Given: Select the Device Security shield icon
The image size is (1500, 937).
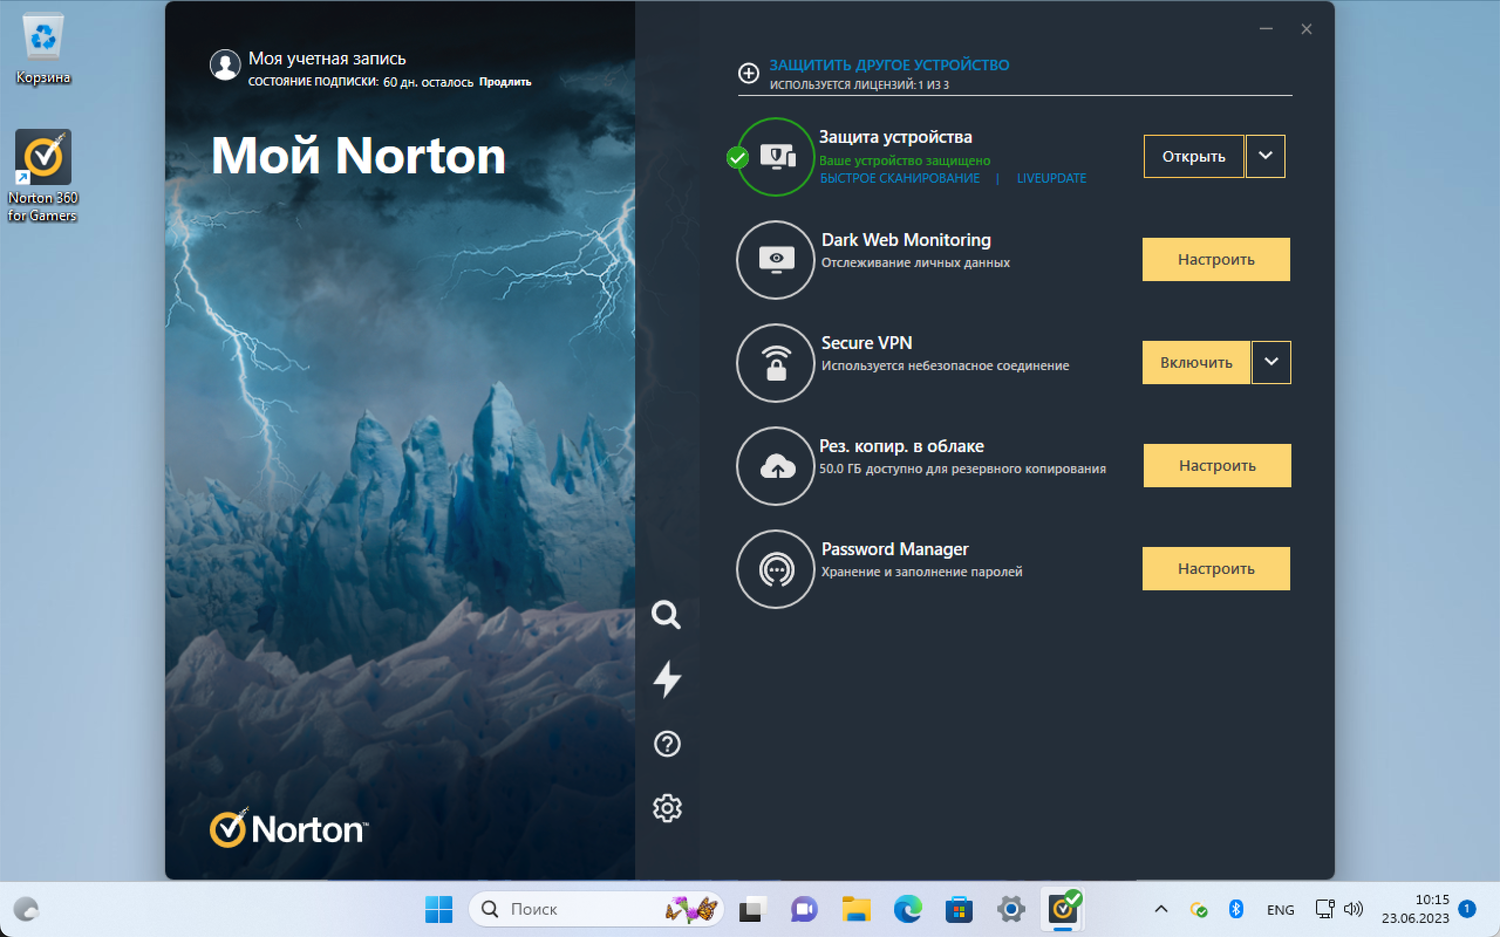Looking at the screenshot, I should (776, 157).
